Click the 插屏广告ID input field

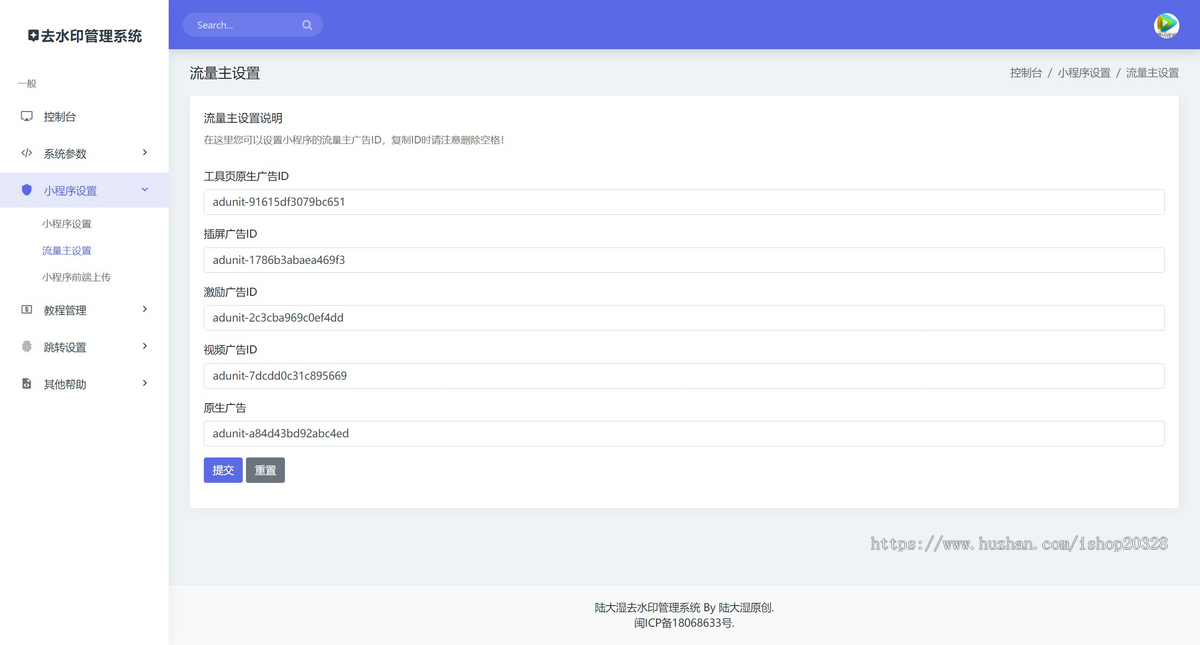tap(684, 260)
